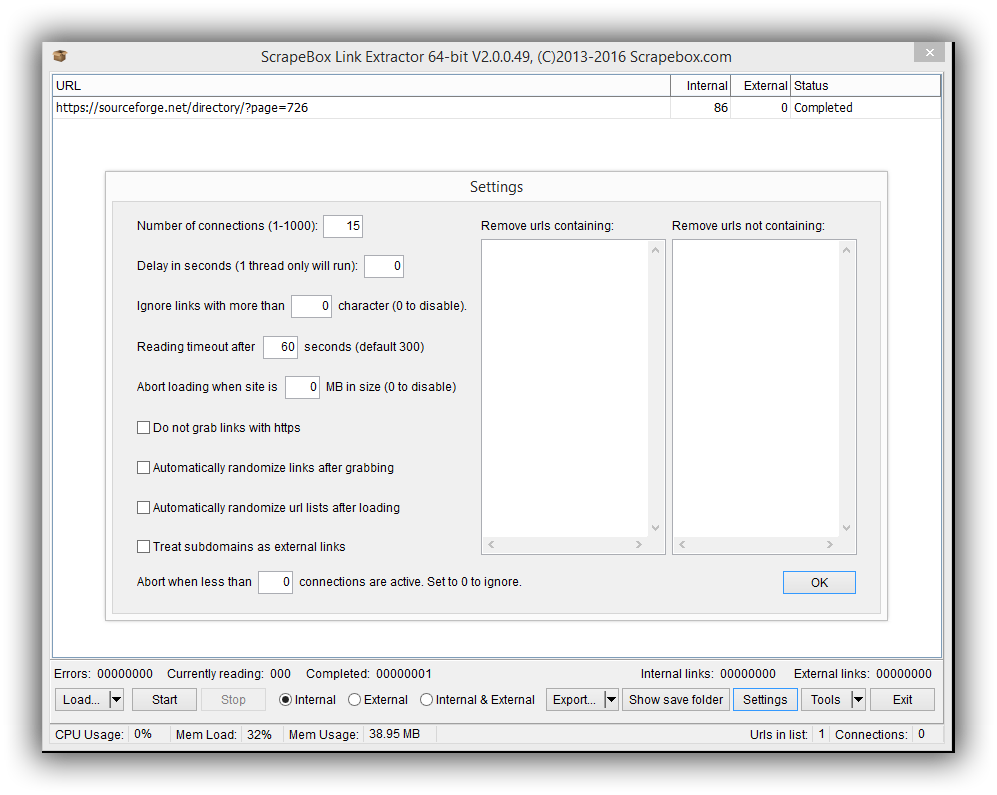
Task: Click right arrow in Remove urls containing
Action: coord(639,544)
